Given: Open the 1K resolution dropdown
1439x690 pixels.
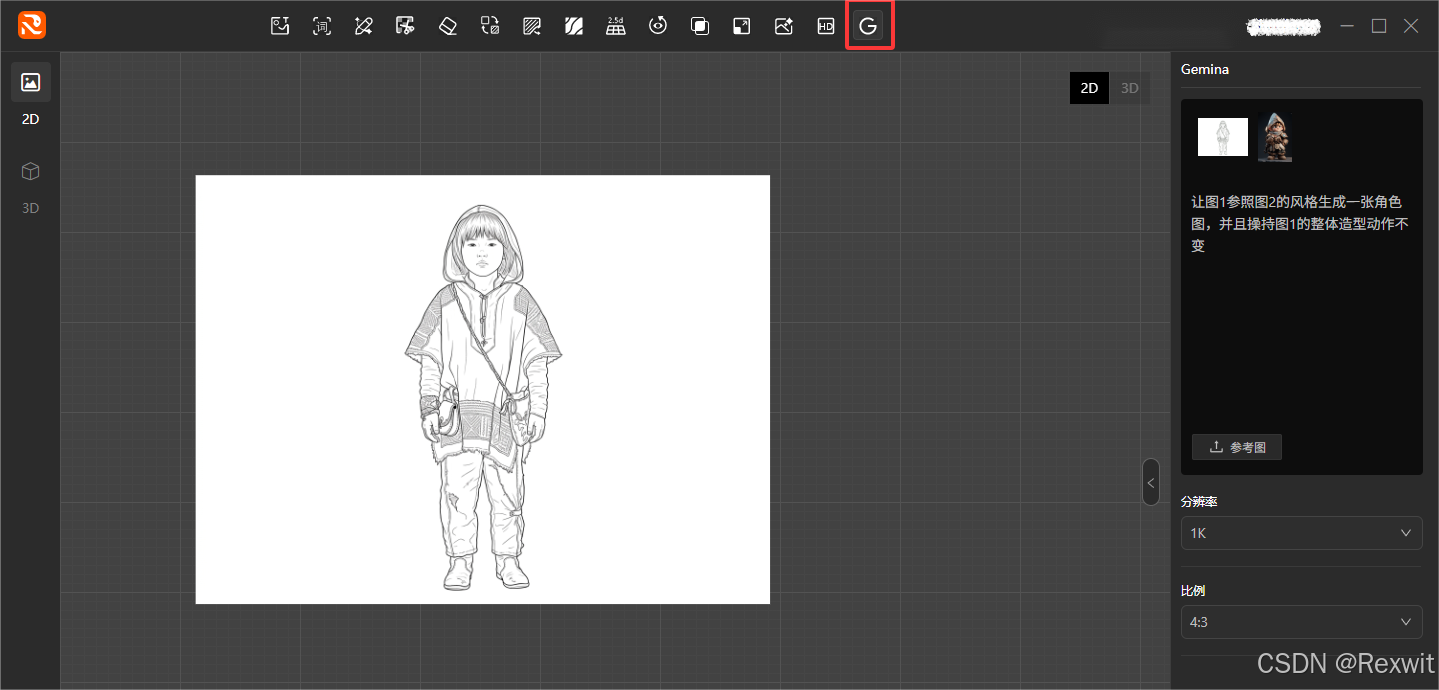Looking at the screenshot, I should pyautogui.click(x=1301, y=533).
